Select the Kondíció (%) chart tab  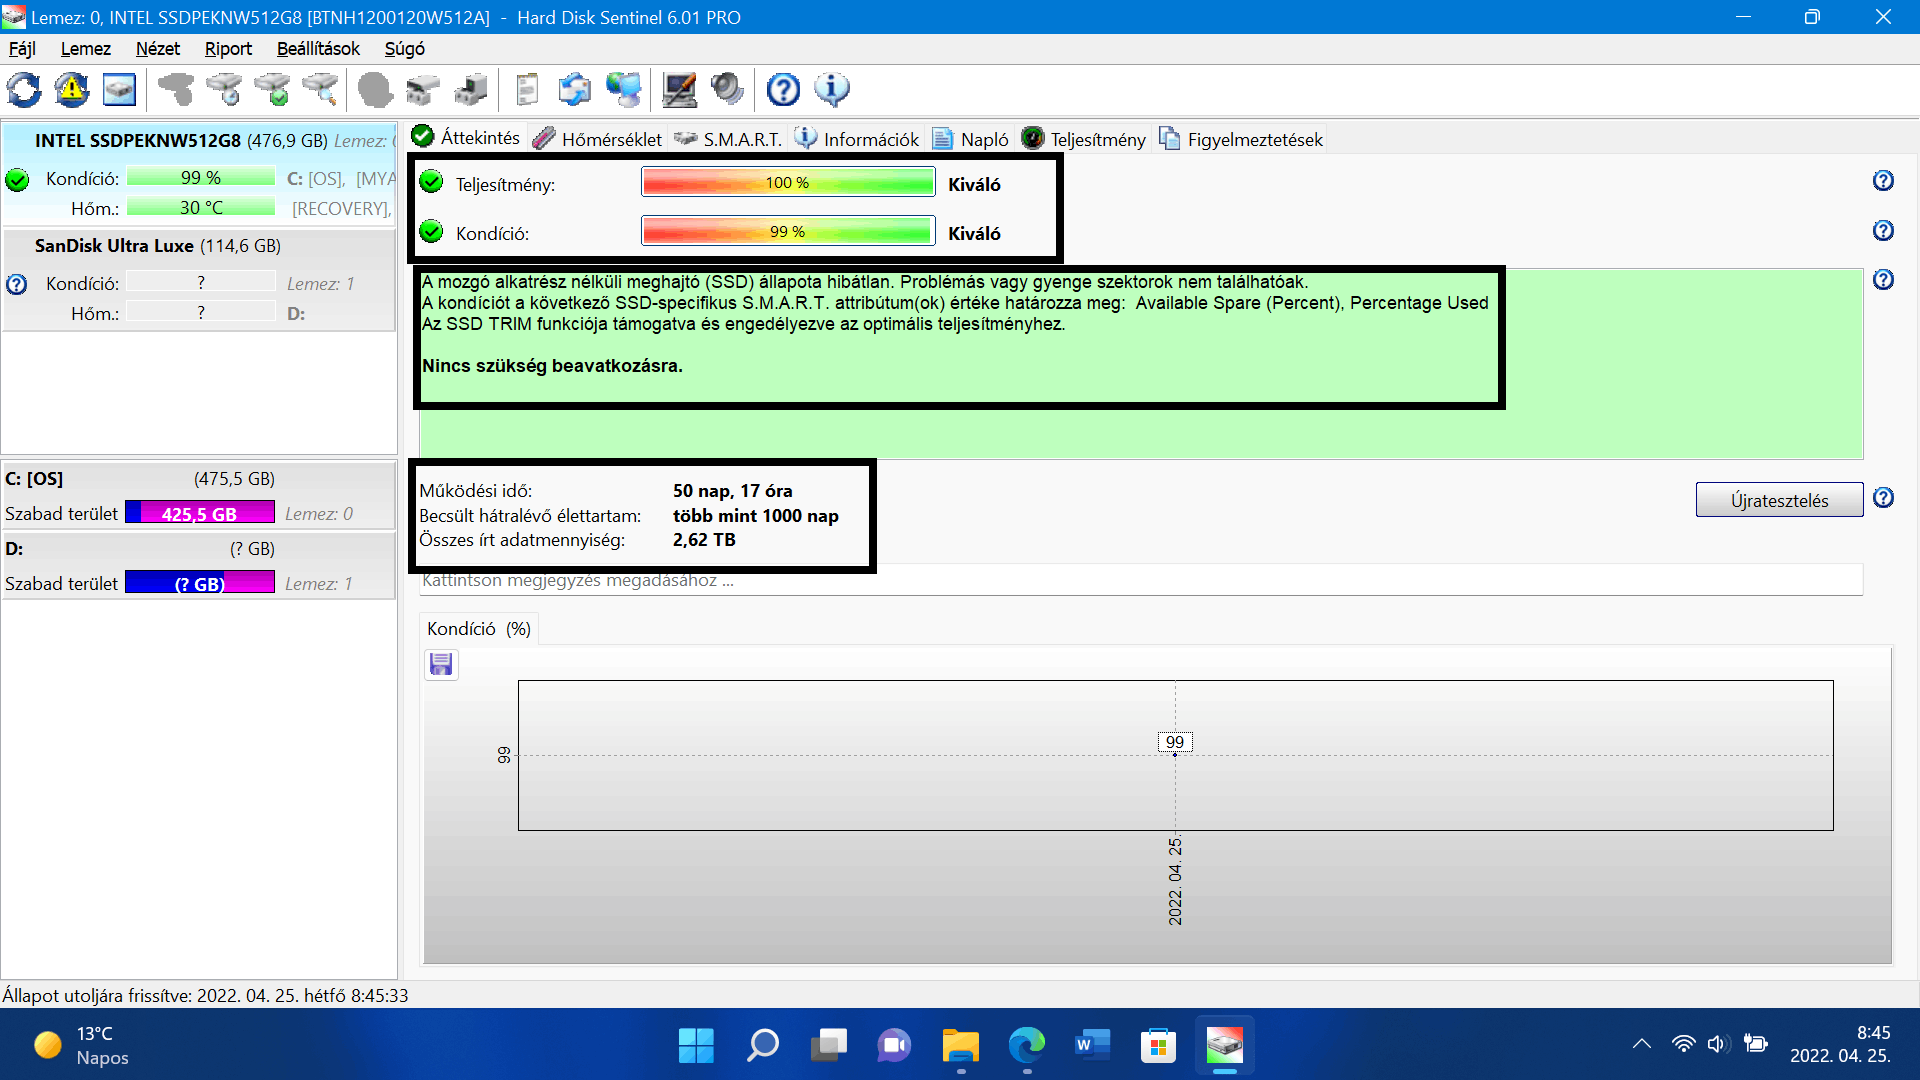pos(479,629)
